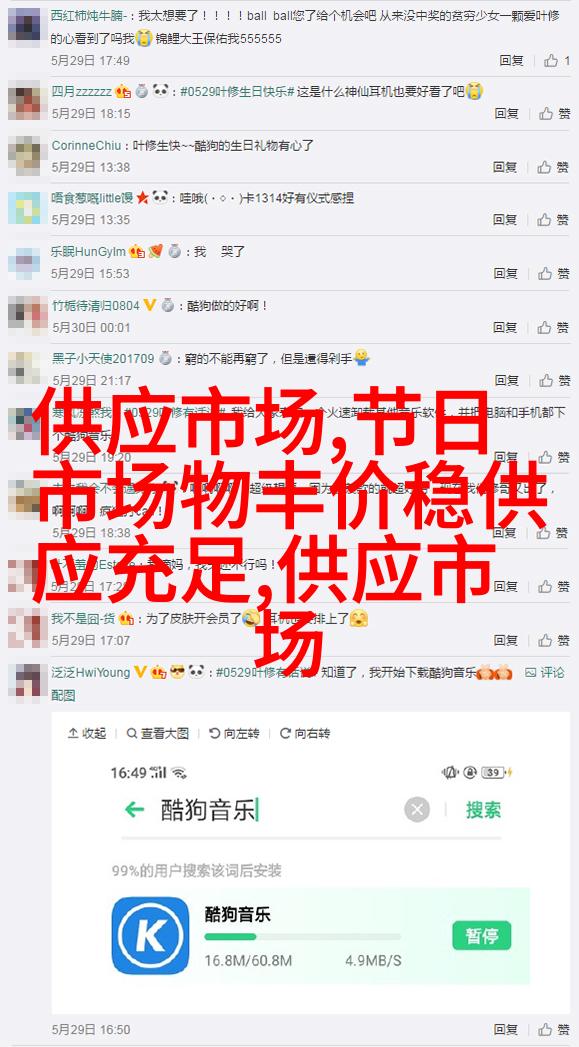The height and width of the screenshot is (1047, 579).
Task: Click the #0529叶修生日快乐# hashtag
Action: coord(237,91)
